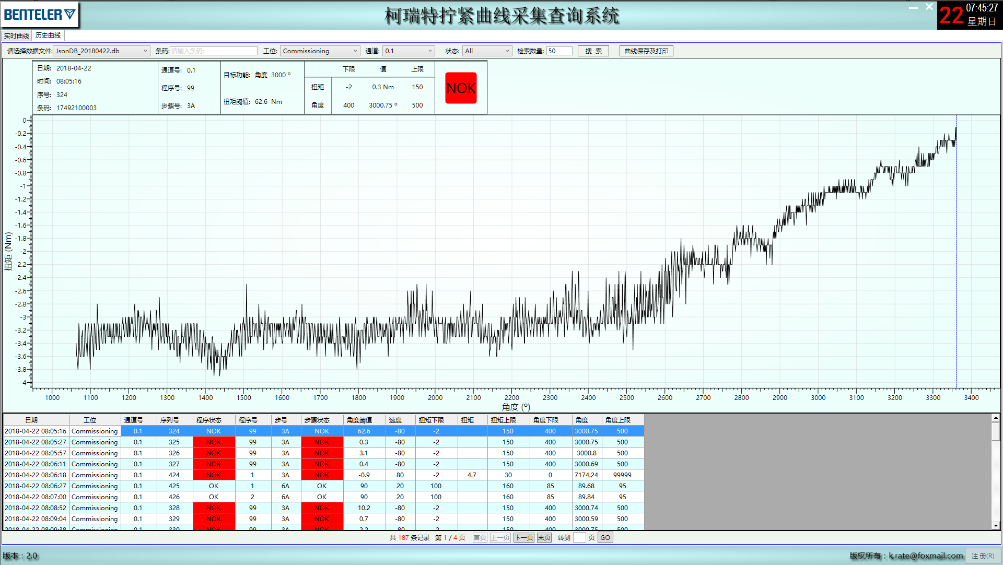This screenshot has height=565, width=1003.
Task: Click the email k.rate@foxmail.com in status bar
Action: click(x=926, y=555)
